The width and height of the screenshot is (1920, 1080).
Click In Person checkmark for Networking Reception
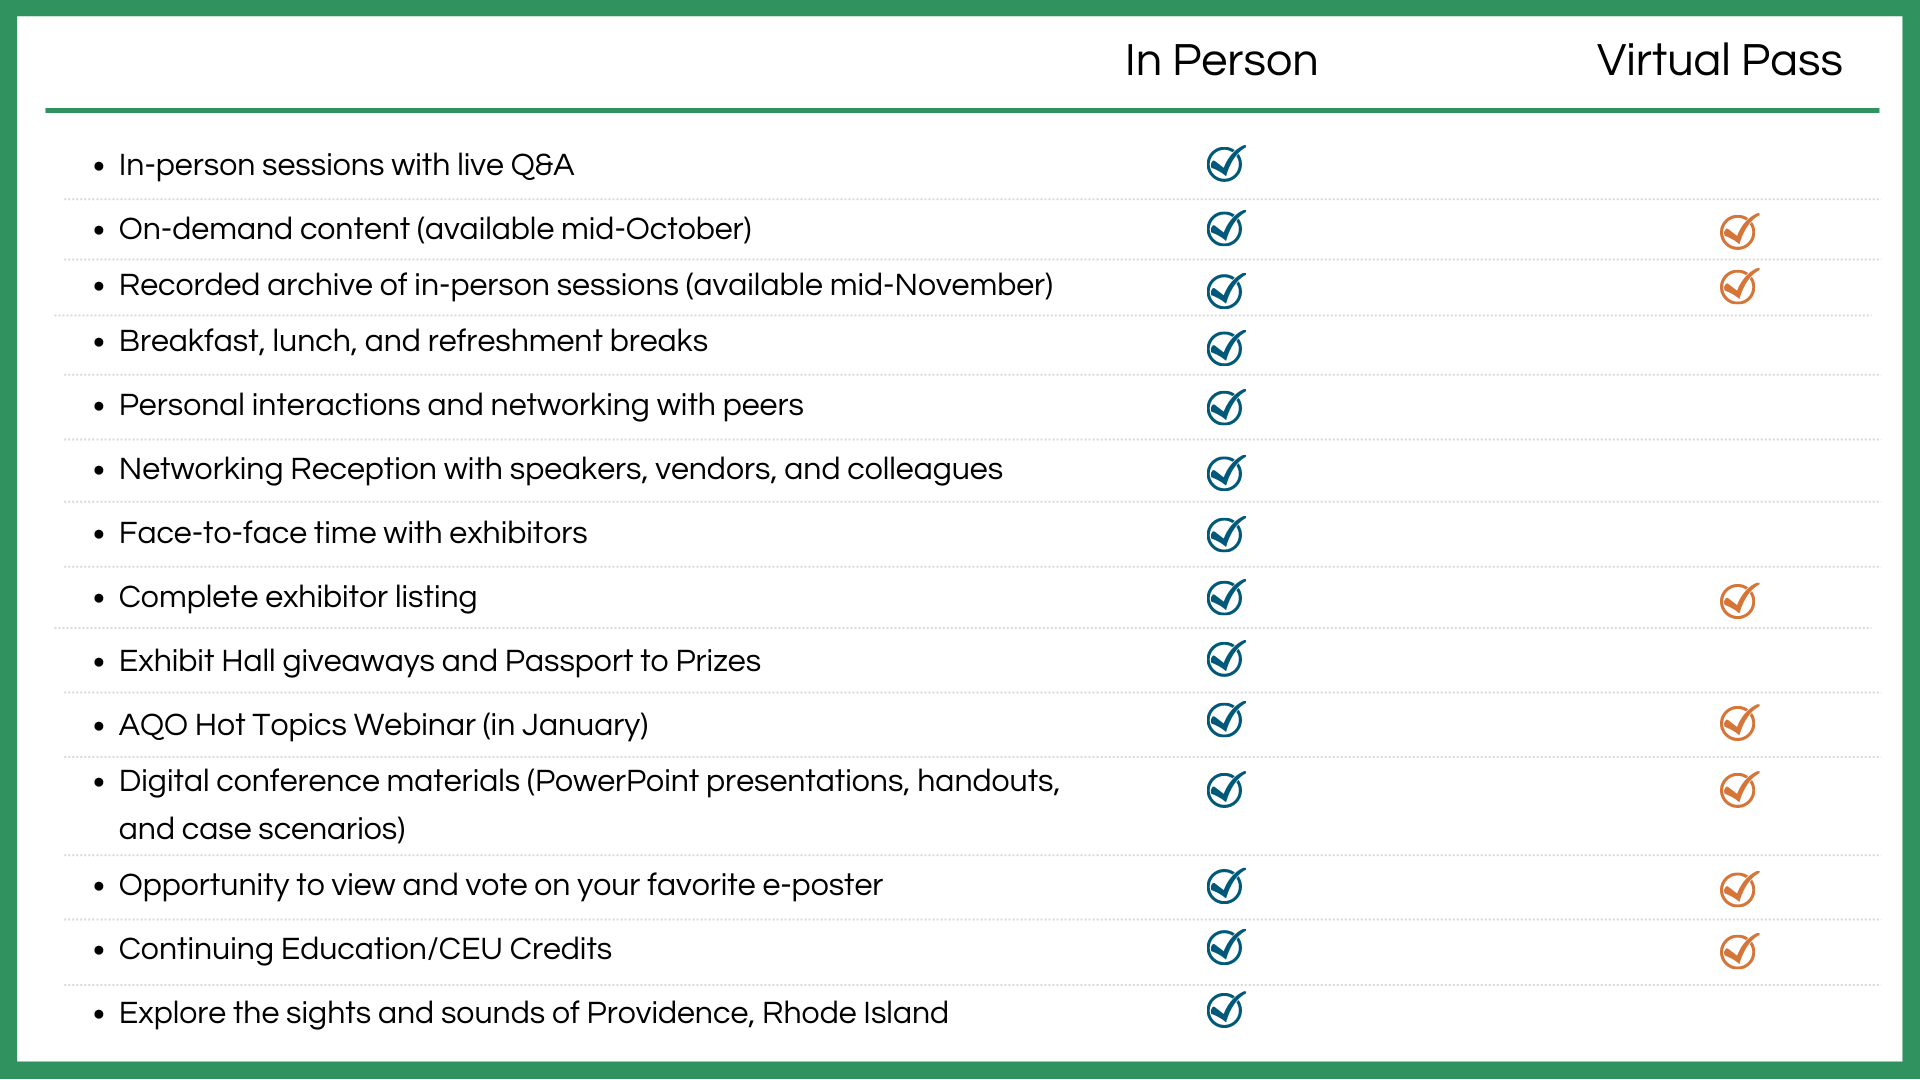pos(1225,473)
